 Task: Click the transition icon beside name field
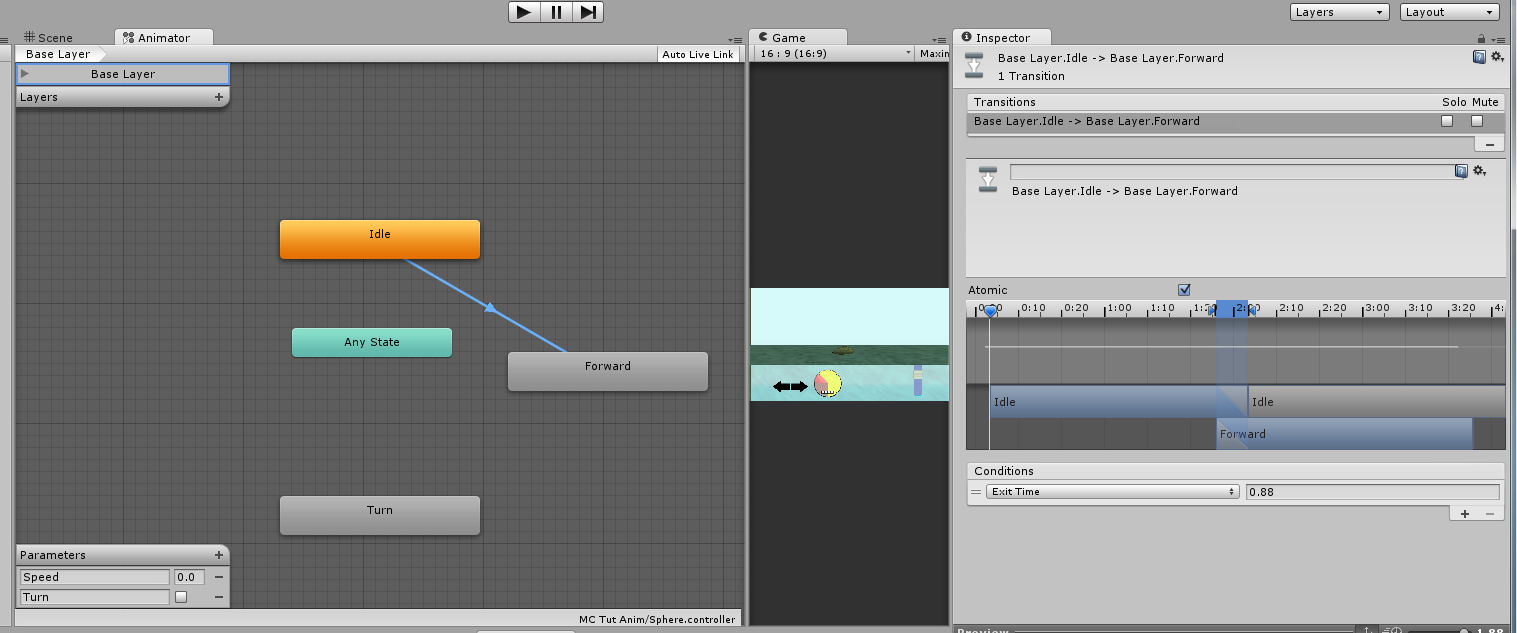[988, 179]
